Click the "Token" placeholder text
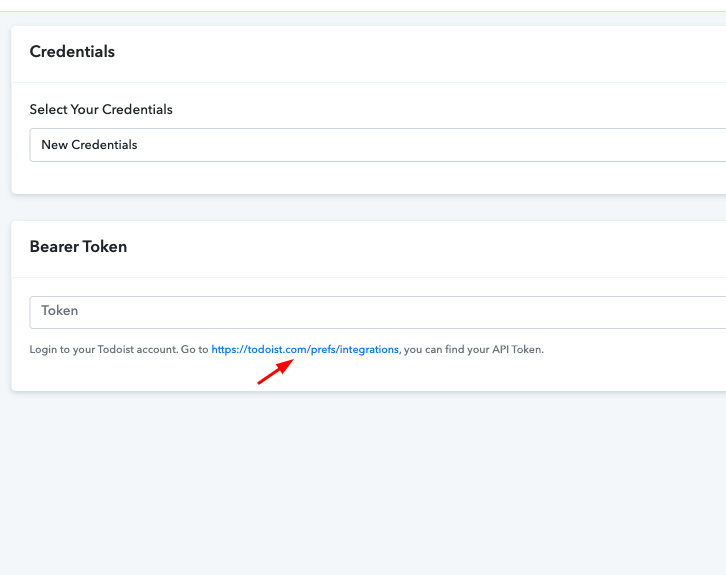Image resolution: width=726 pixels, height=575 pixels. click(x=60, y=311)
